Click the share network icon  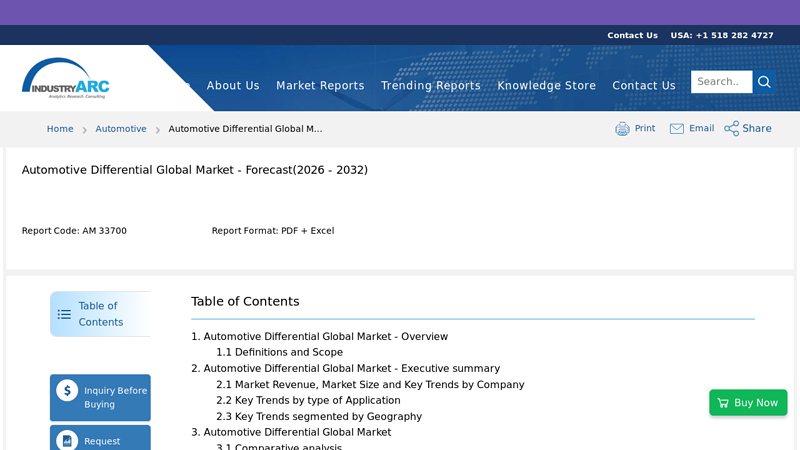pyautogui.click(x=731, y=129)
